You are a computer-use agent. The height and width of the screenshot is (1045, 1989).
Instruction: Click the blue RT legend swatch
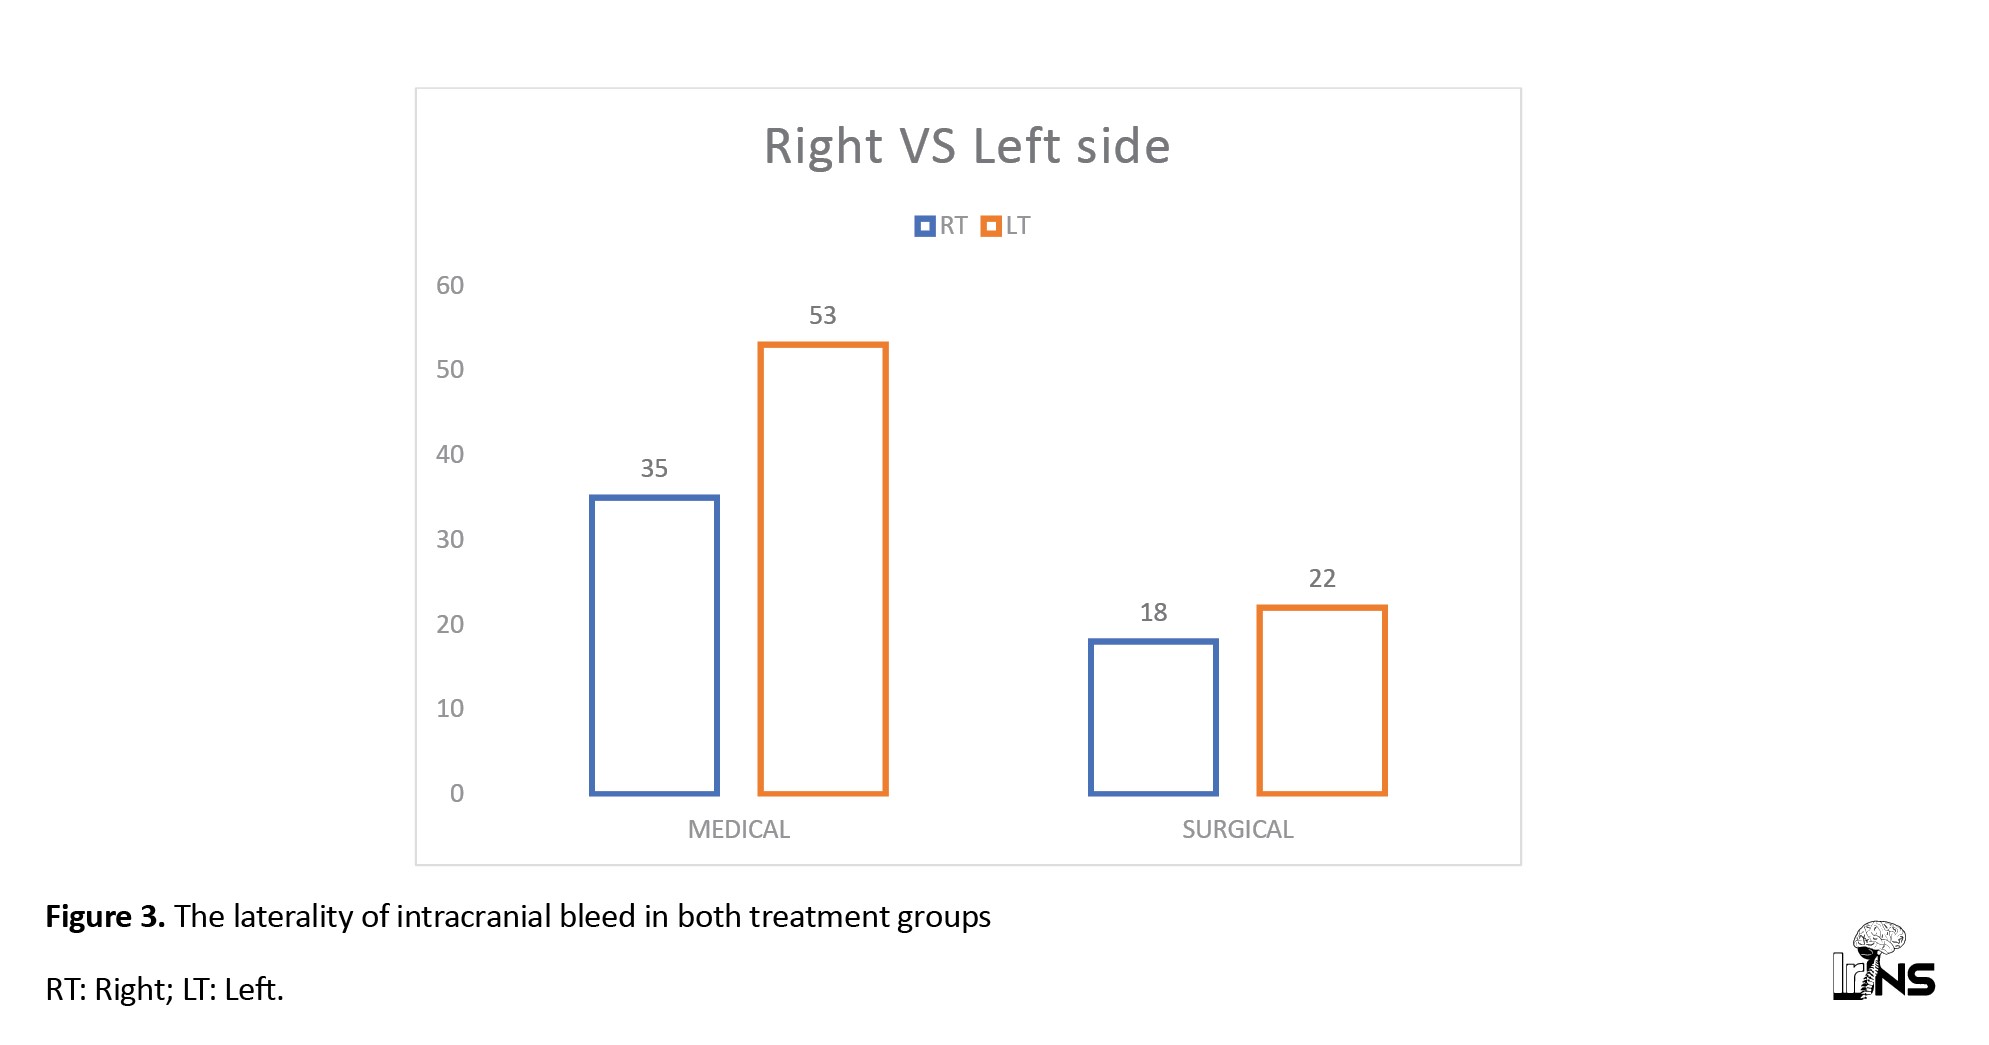coord(924,226)
